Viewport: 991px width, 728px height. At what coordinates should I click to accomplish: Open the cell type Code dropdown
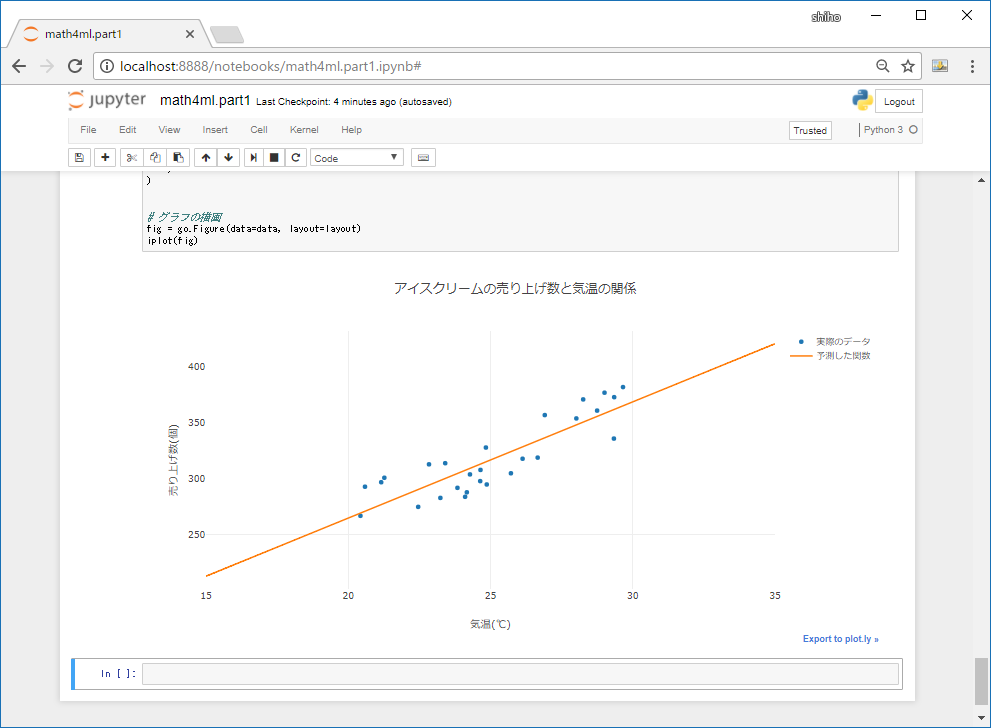pos(356,157)
